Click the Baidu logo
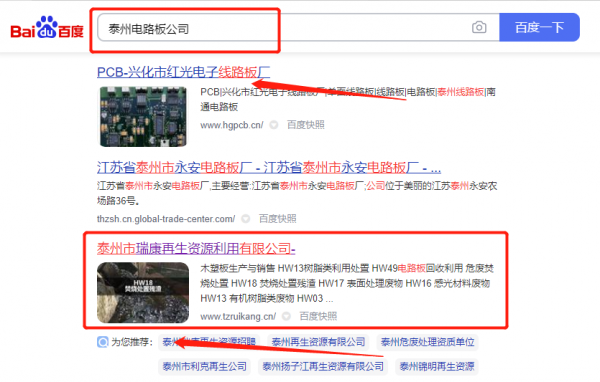600x382 pixels. (x=47, y=28)
